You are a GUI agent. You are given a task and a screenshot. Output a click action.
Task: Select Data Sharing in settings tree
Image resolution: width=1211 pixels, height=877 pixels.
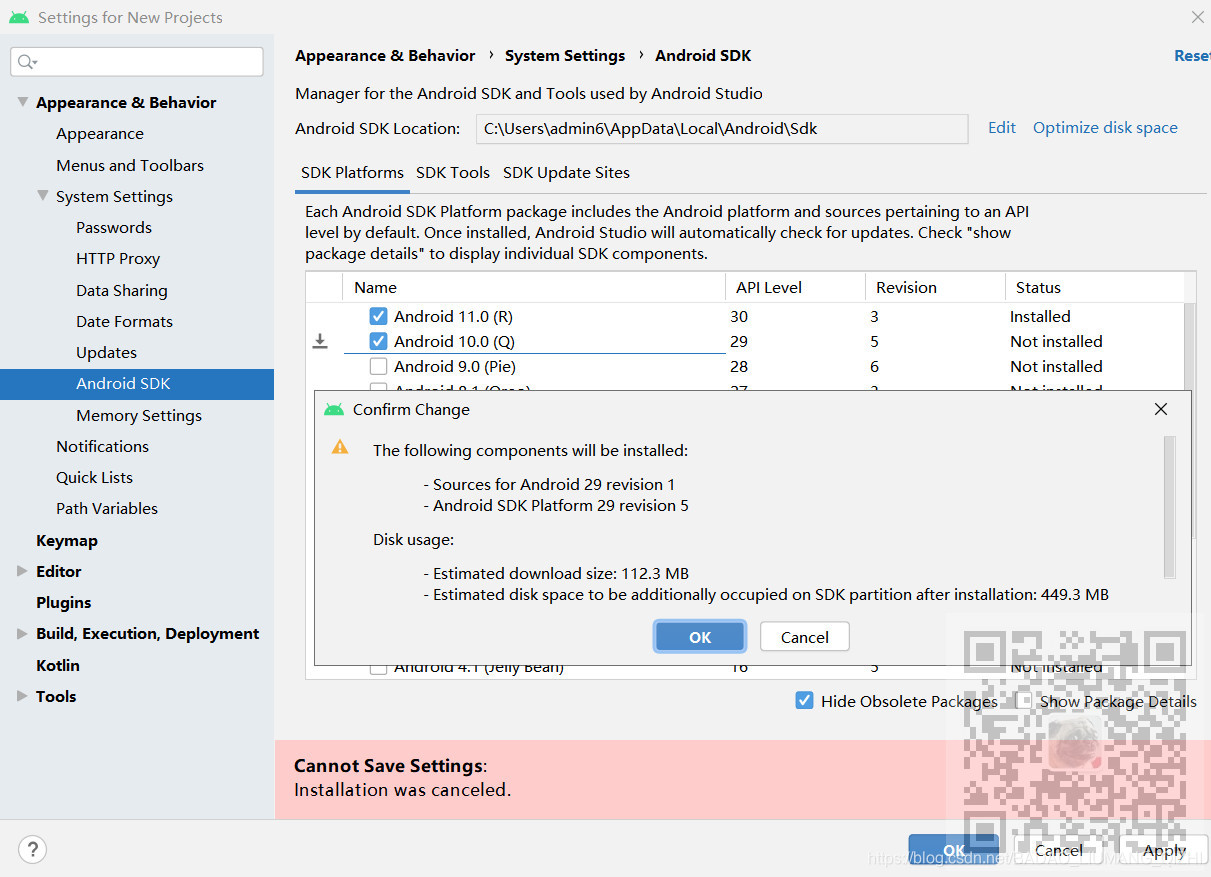point(122,290)
